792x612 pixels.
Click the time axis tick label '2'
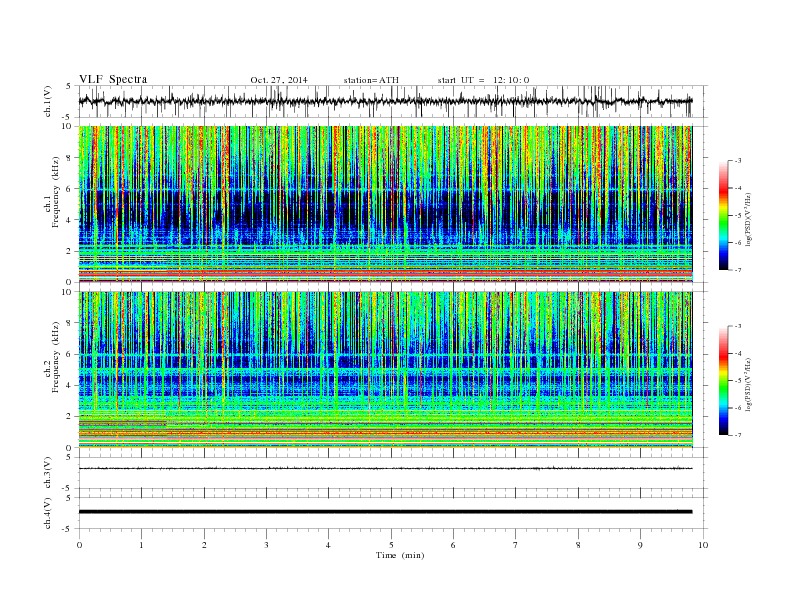click(x=204, y=545)
